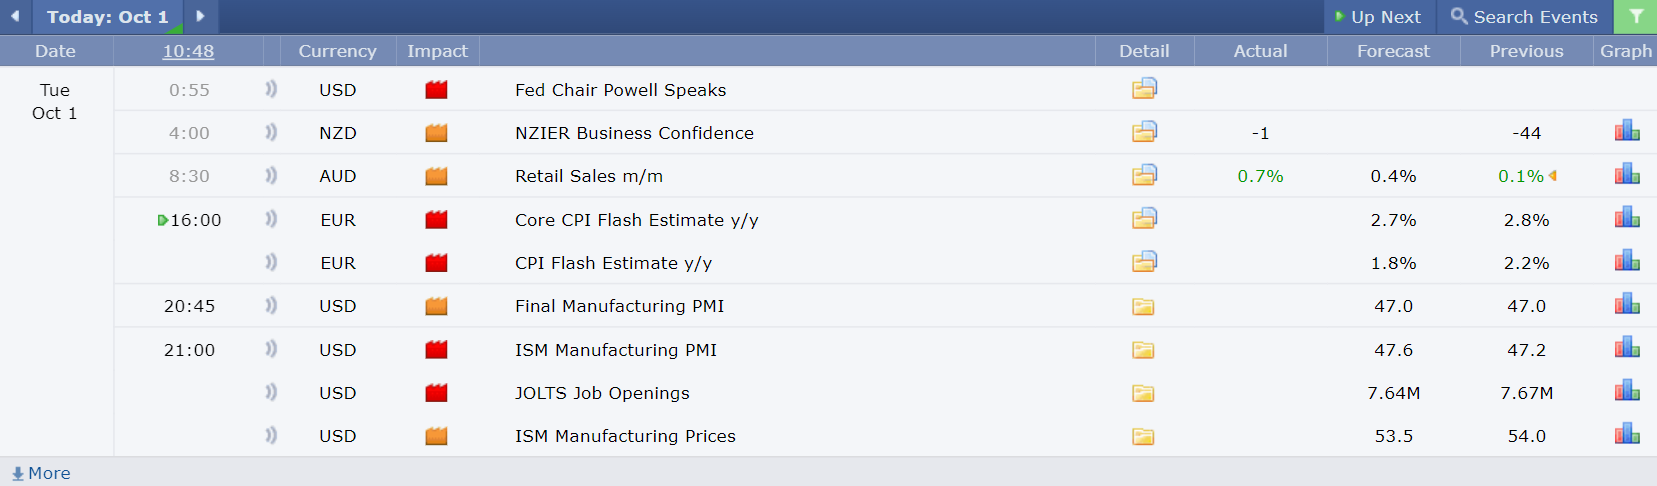This screenshot has width=1657, height=486.
Task: Show graph for JOLTS Job Openings
Action: (x=1627, y=391)
